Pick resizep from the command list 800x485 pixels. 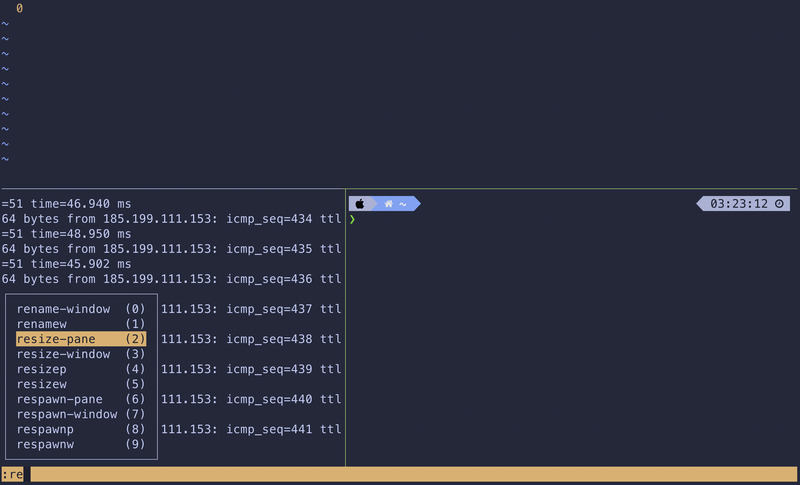click(x=81, y=369)
